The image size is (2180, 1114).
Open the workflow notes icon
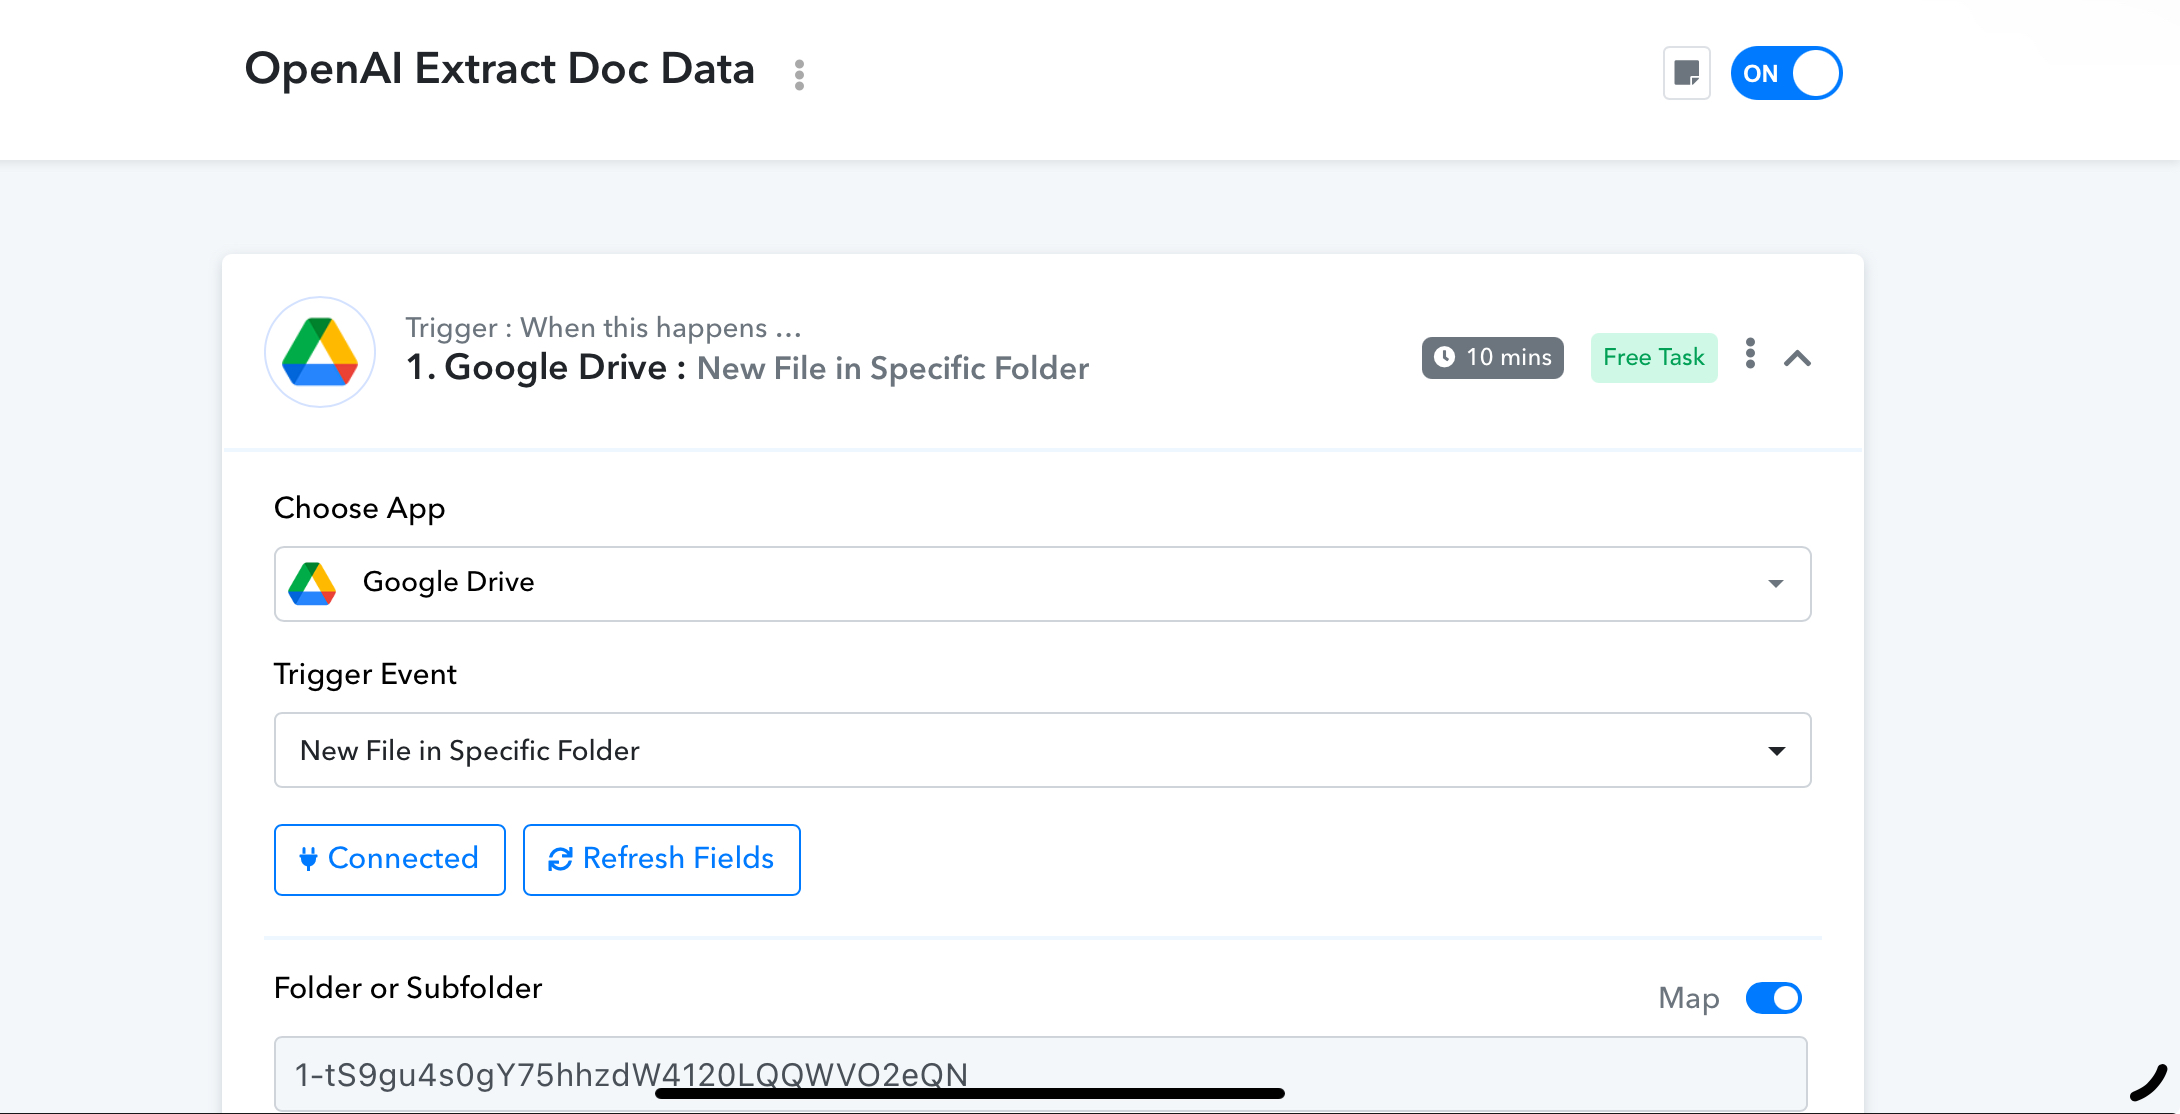(x=1687, y=73)
